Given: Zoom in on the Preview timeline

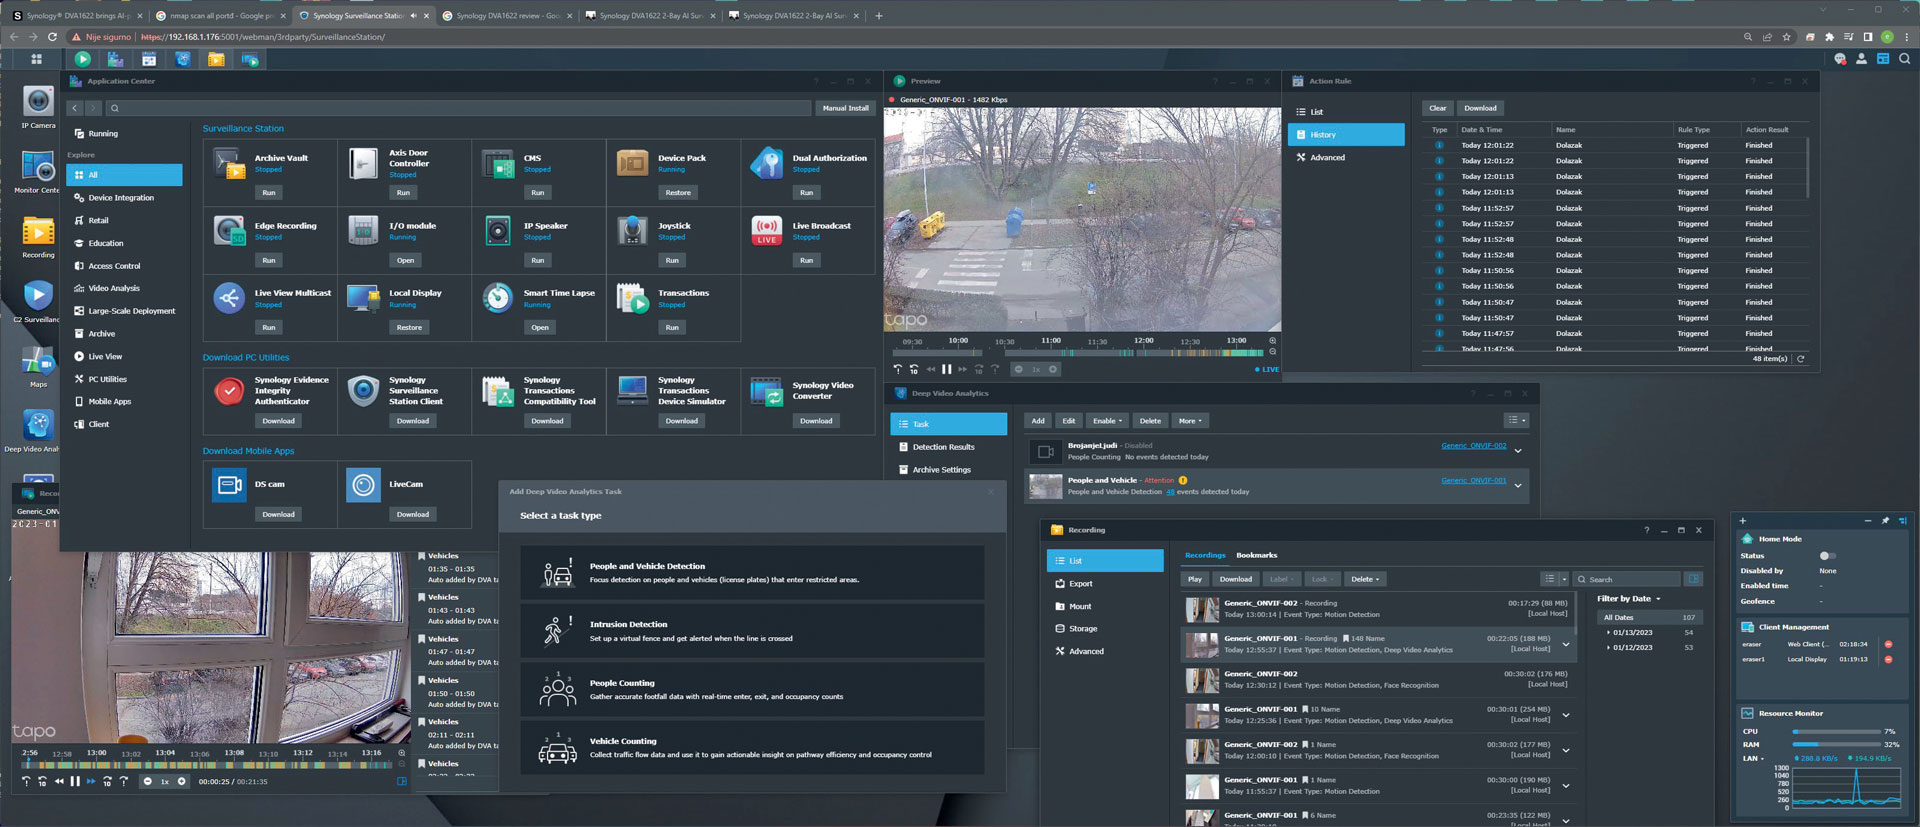Looking at the screenshot, I should [x=1272, y=340].
